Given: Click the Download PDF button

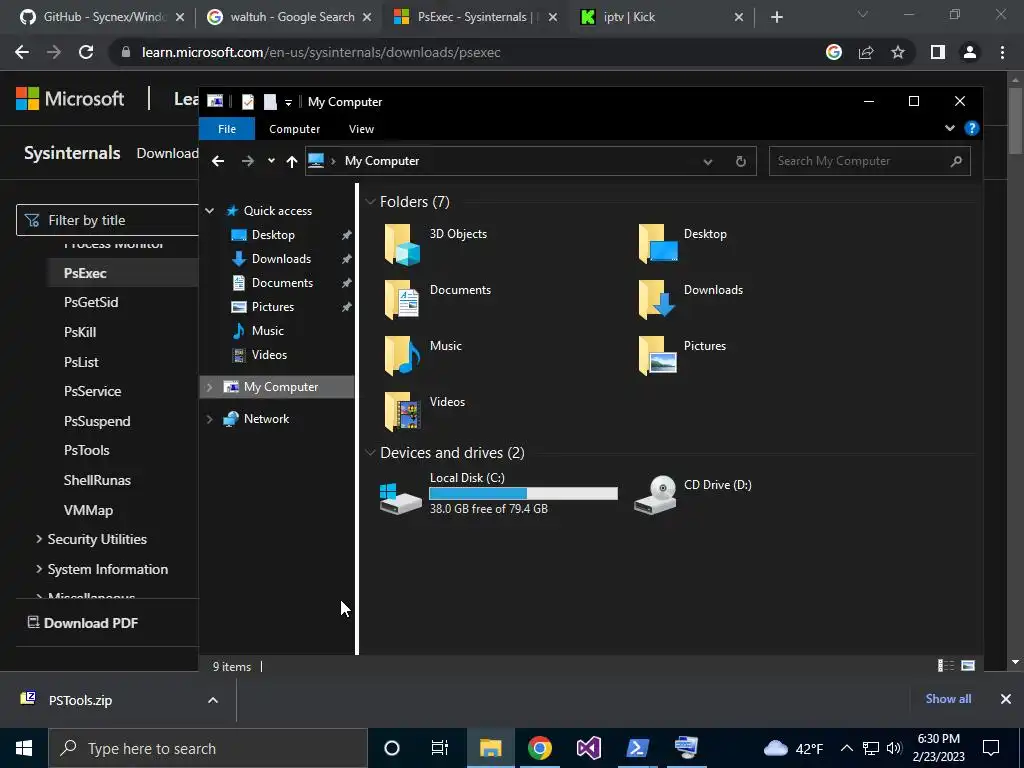Looking at the screenshot, I should pos(82,623).
